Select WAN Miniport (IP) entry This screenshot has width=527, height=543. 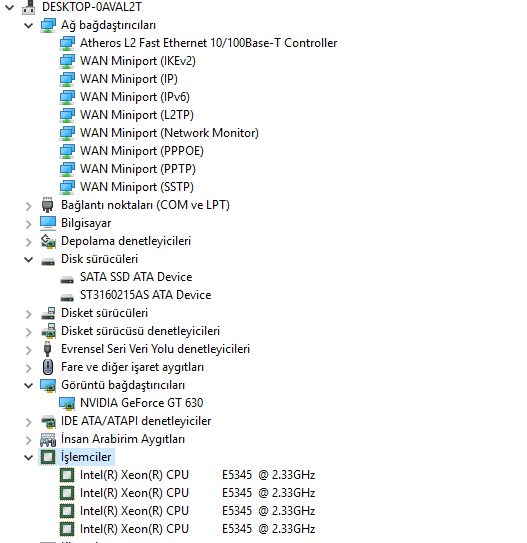click(129, 79)
